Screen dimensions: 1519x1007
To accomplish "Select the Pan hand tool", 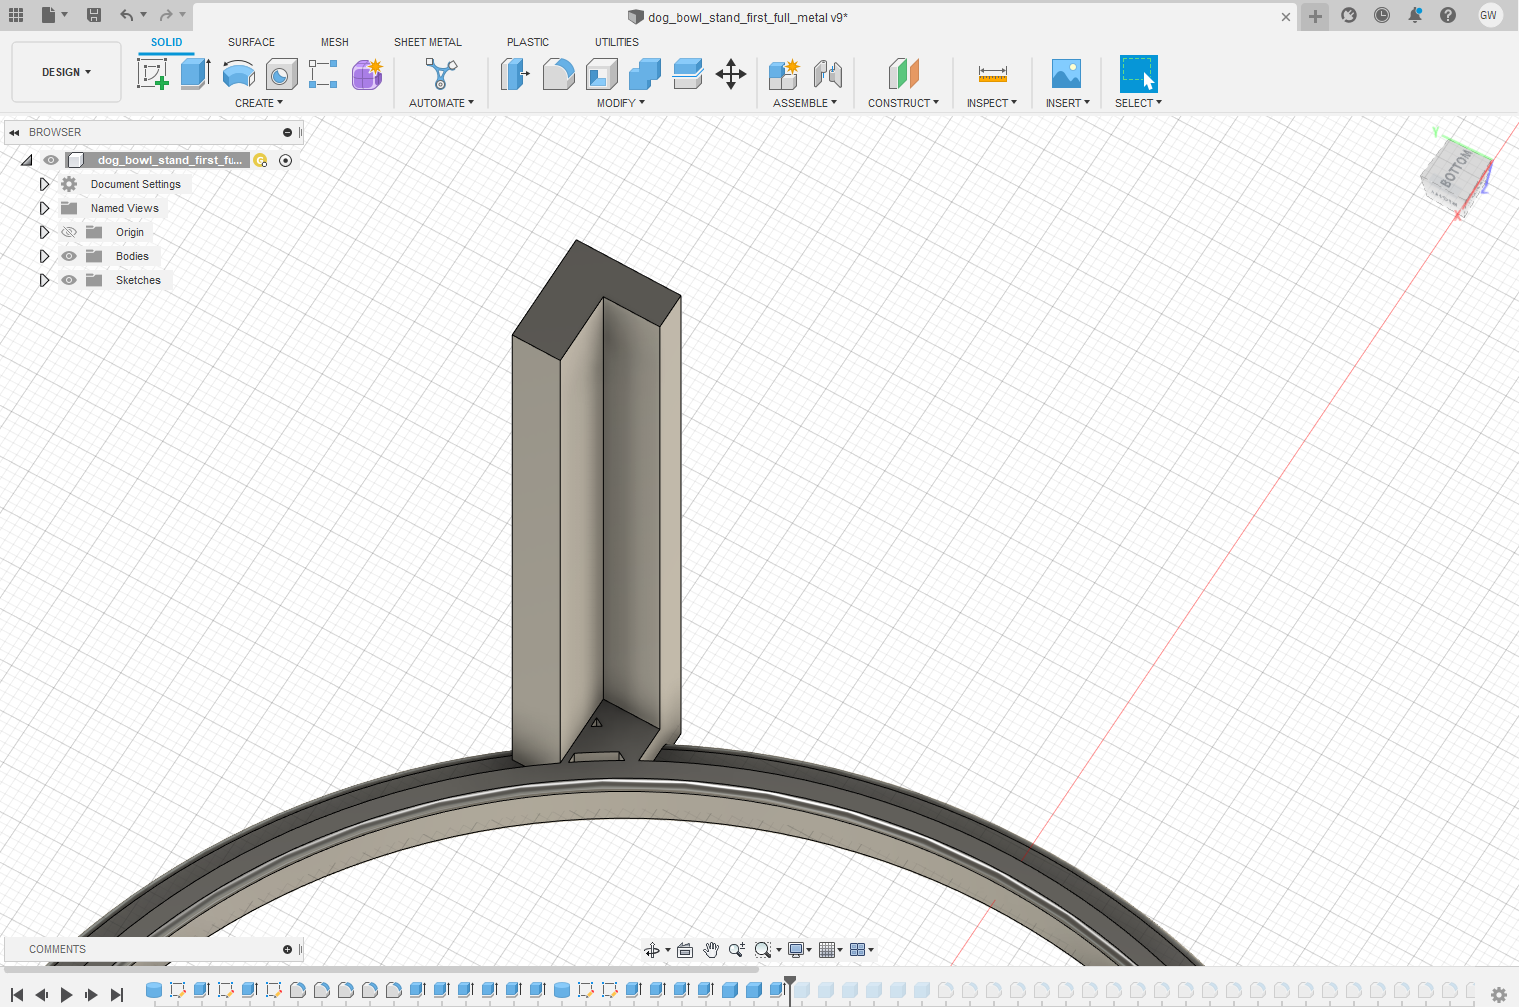I will (x=711, y=950).
